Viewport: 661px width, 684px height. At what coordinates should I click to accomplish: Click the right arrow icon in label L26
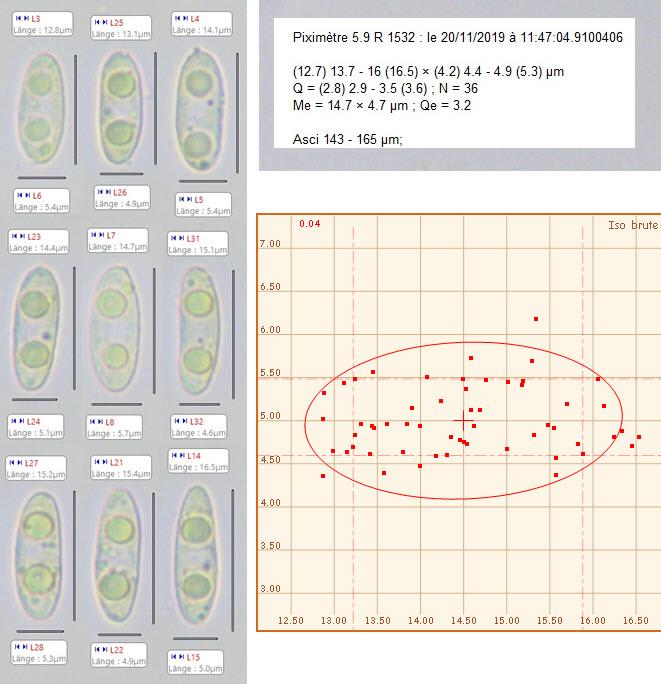click(x=108, y=192)
